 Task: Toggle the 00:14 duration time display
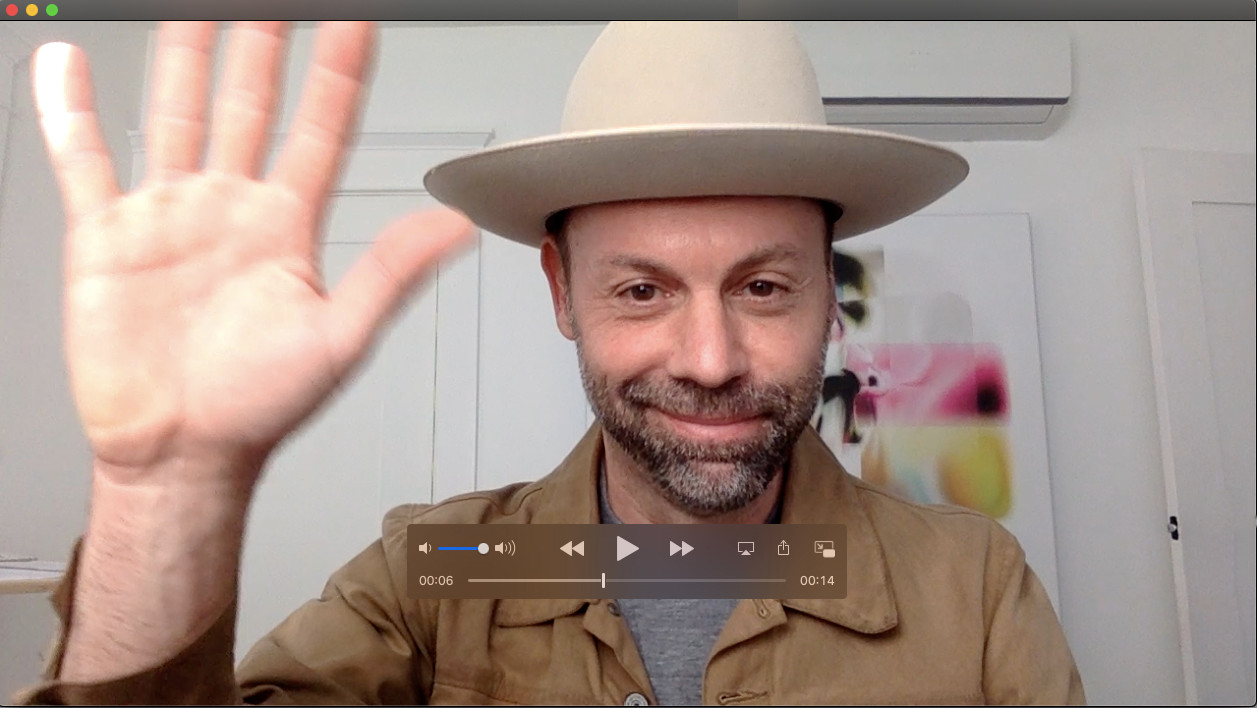coord(817,580)
